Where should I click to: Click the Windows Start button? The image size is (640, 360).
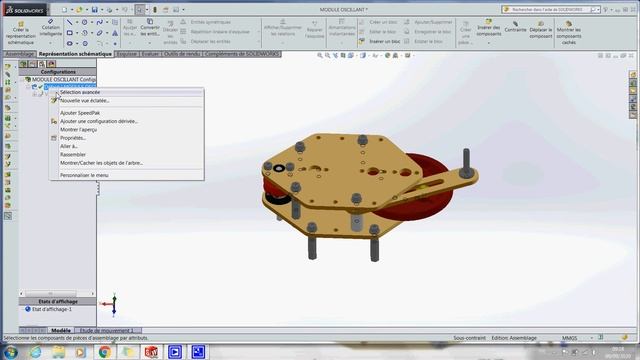tap(10, 351)
